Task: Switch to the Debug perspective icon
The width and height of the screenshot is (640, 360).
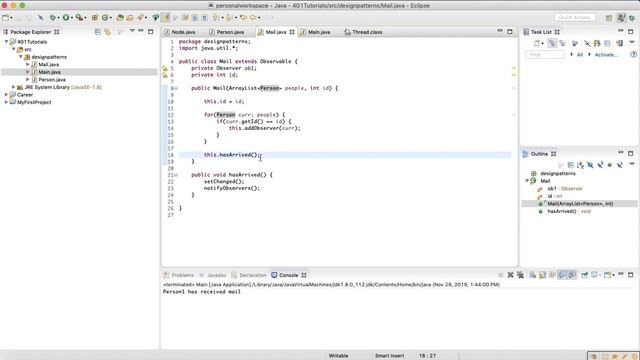Action: coord(632,18)
